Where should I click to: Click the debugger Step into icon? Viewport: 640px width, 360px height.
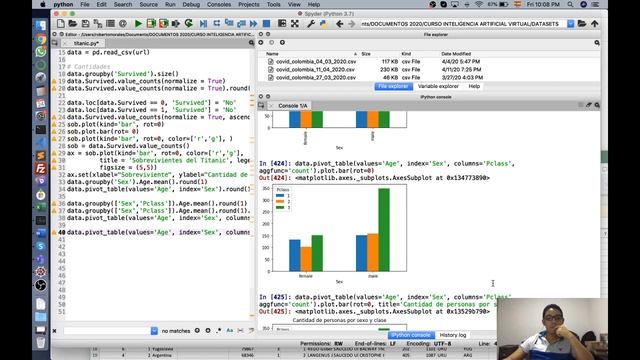(229, 24)
